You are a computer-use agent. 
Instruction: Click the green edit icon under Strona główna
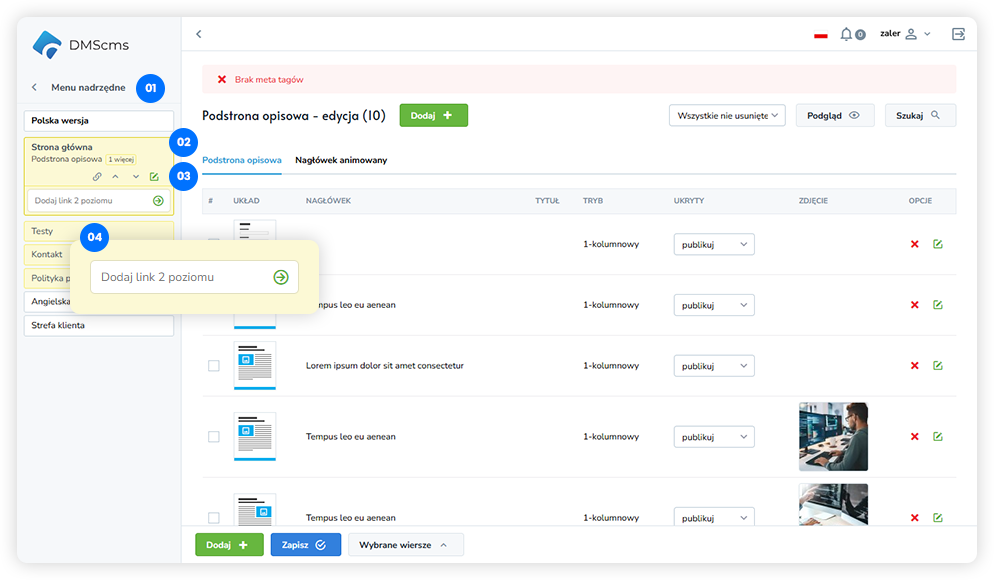(154, 177)
